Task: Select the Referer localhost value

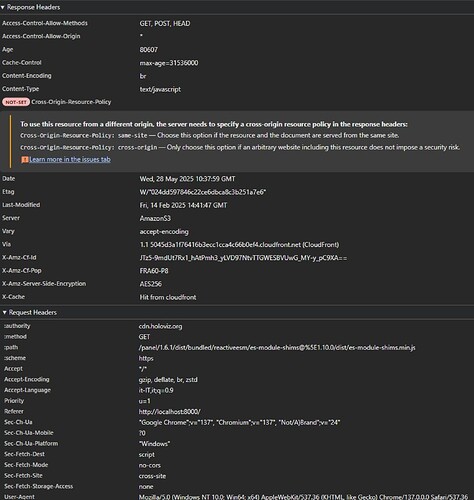Action: coord(170,412)
